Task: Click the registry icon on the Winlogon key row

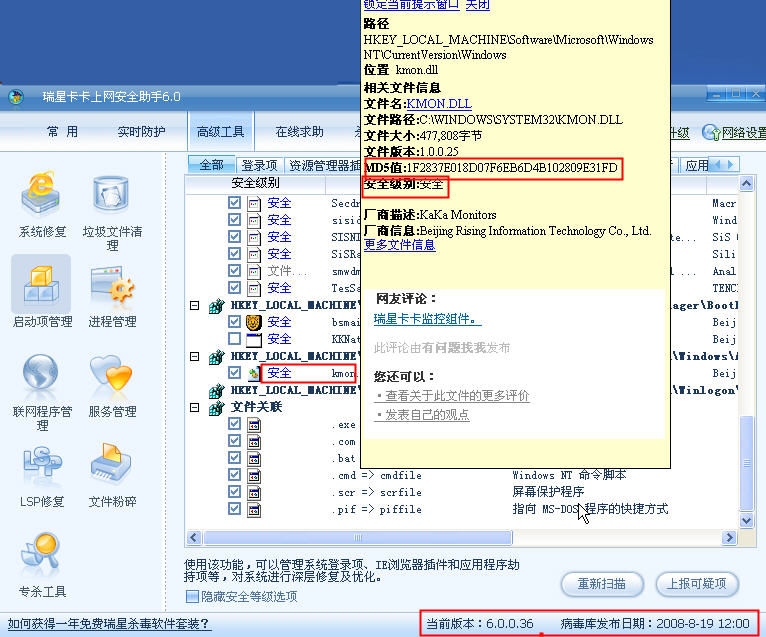Action: pyautogui.click(x=216, y=390)
